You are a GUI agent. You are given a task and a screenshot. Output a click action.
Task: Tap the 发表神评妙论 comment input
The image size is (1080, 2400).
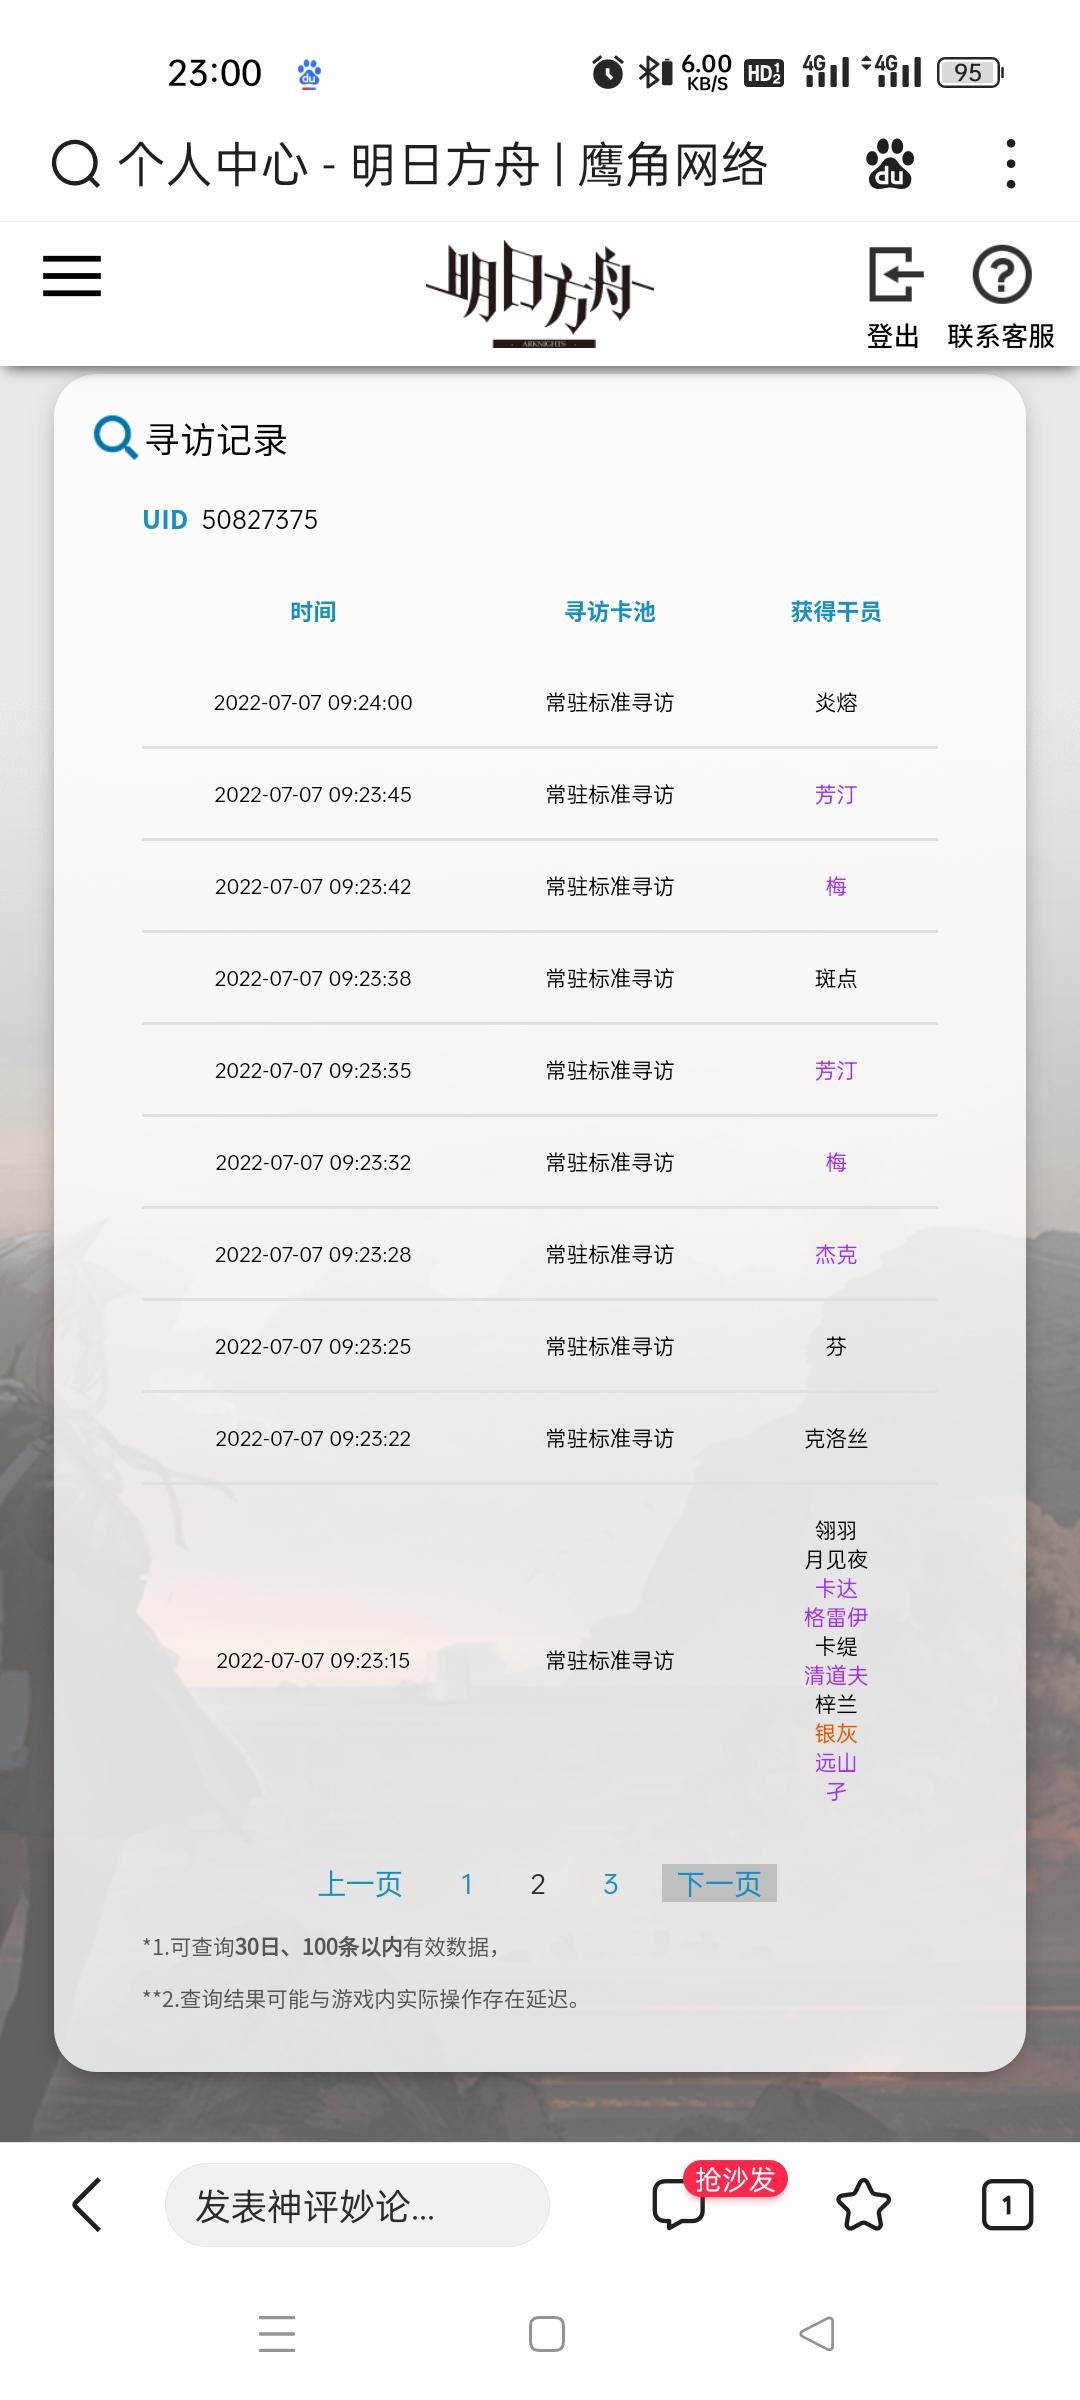357,2204
